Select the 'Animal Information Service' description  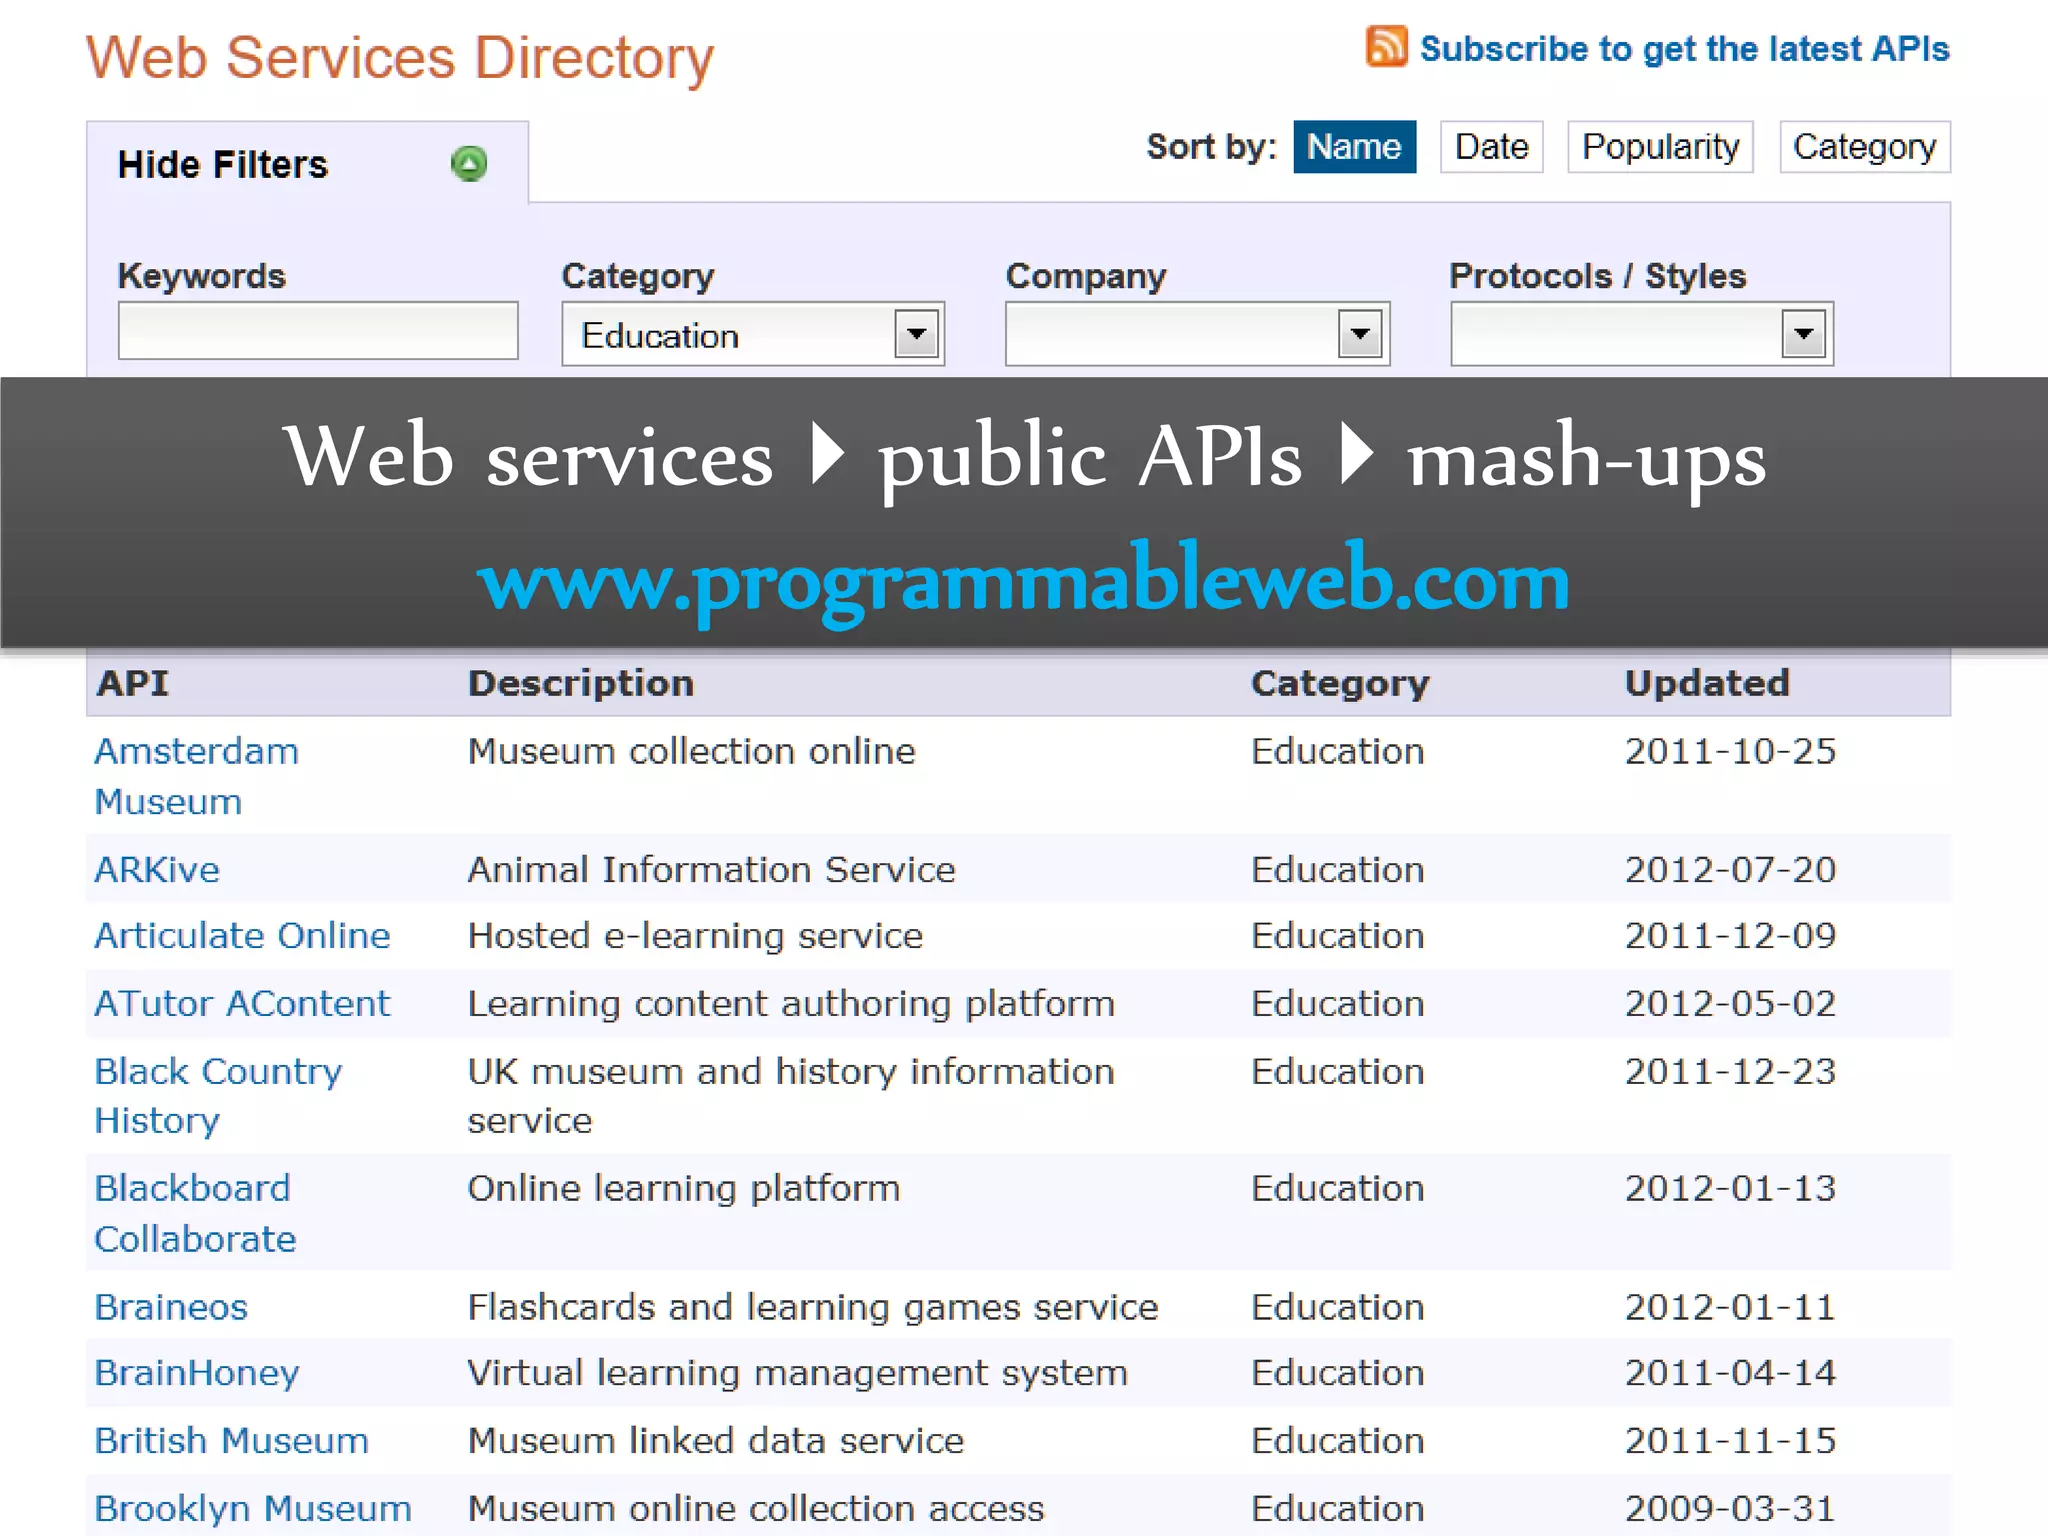tap(712, 869)
